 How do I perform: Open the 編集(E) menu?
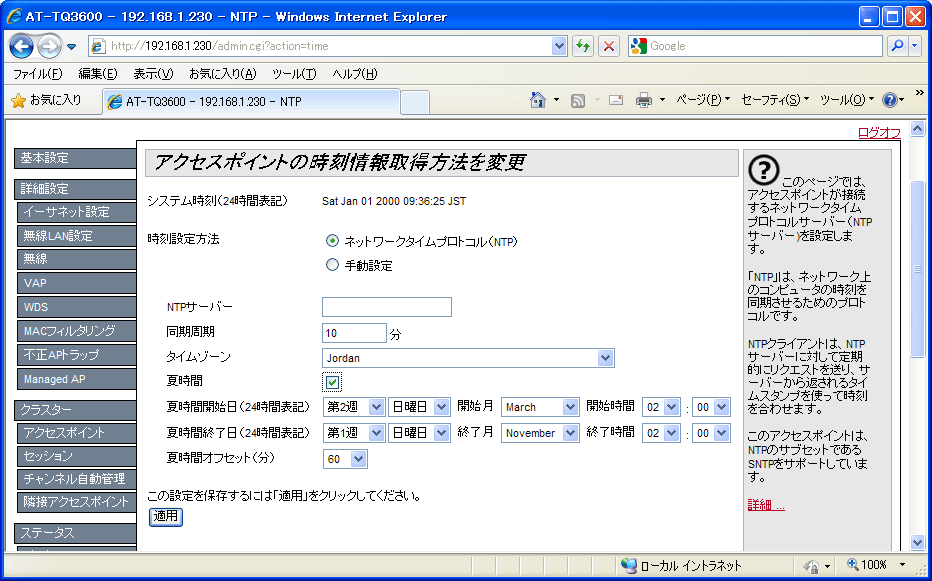(98, 74)
